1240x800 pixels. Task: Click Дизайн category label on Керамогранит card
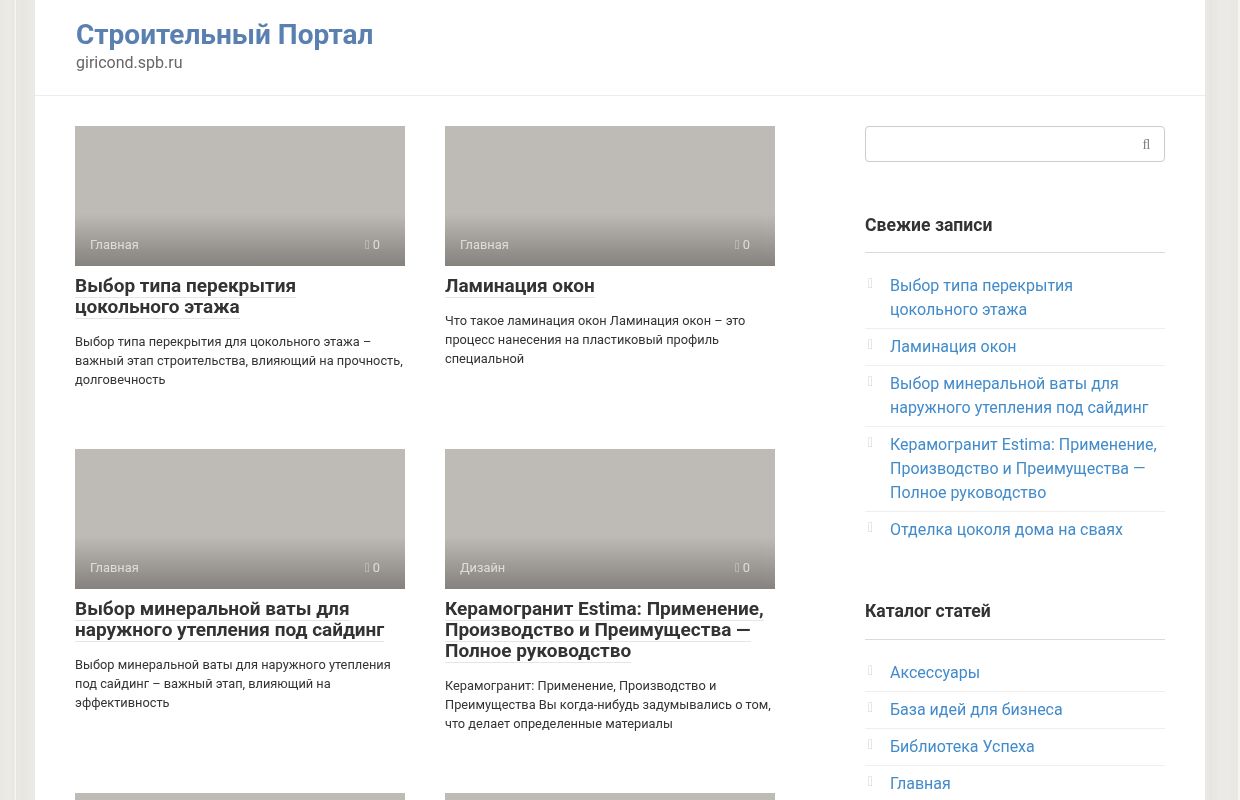point(482,568)
